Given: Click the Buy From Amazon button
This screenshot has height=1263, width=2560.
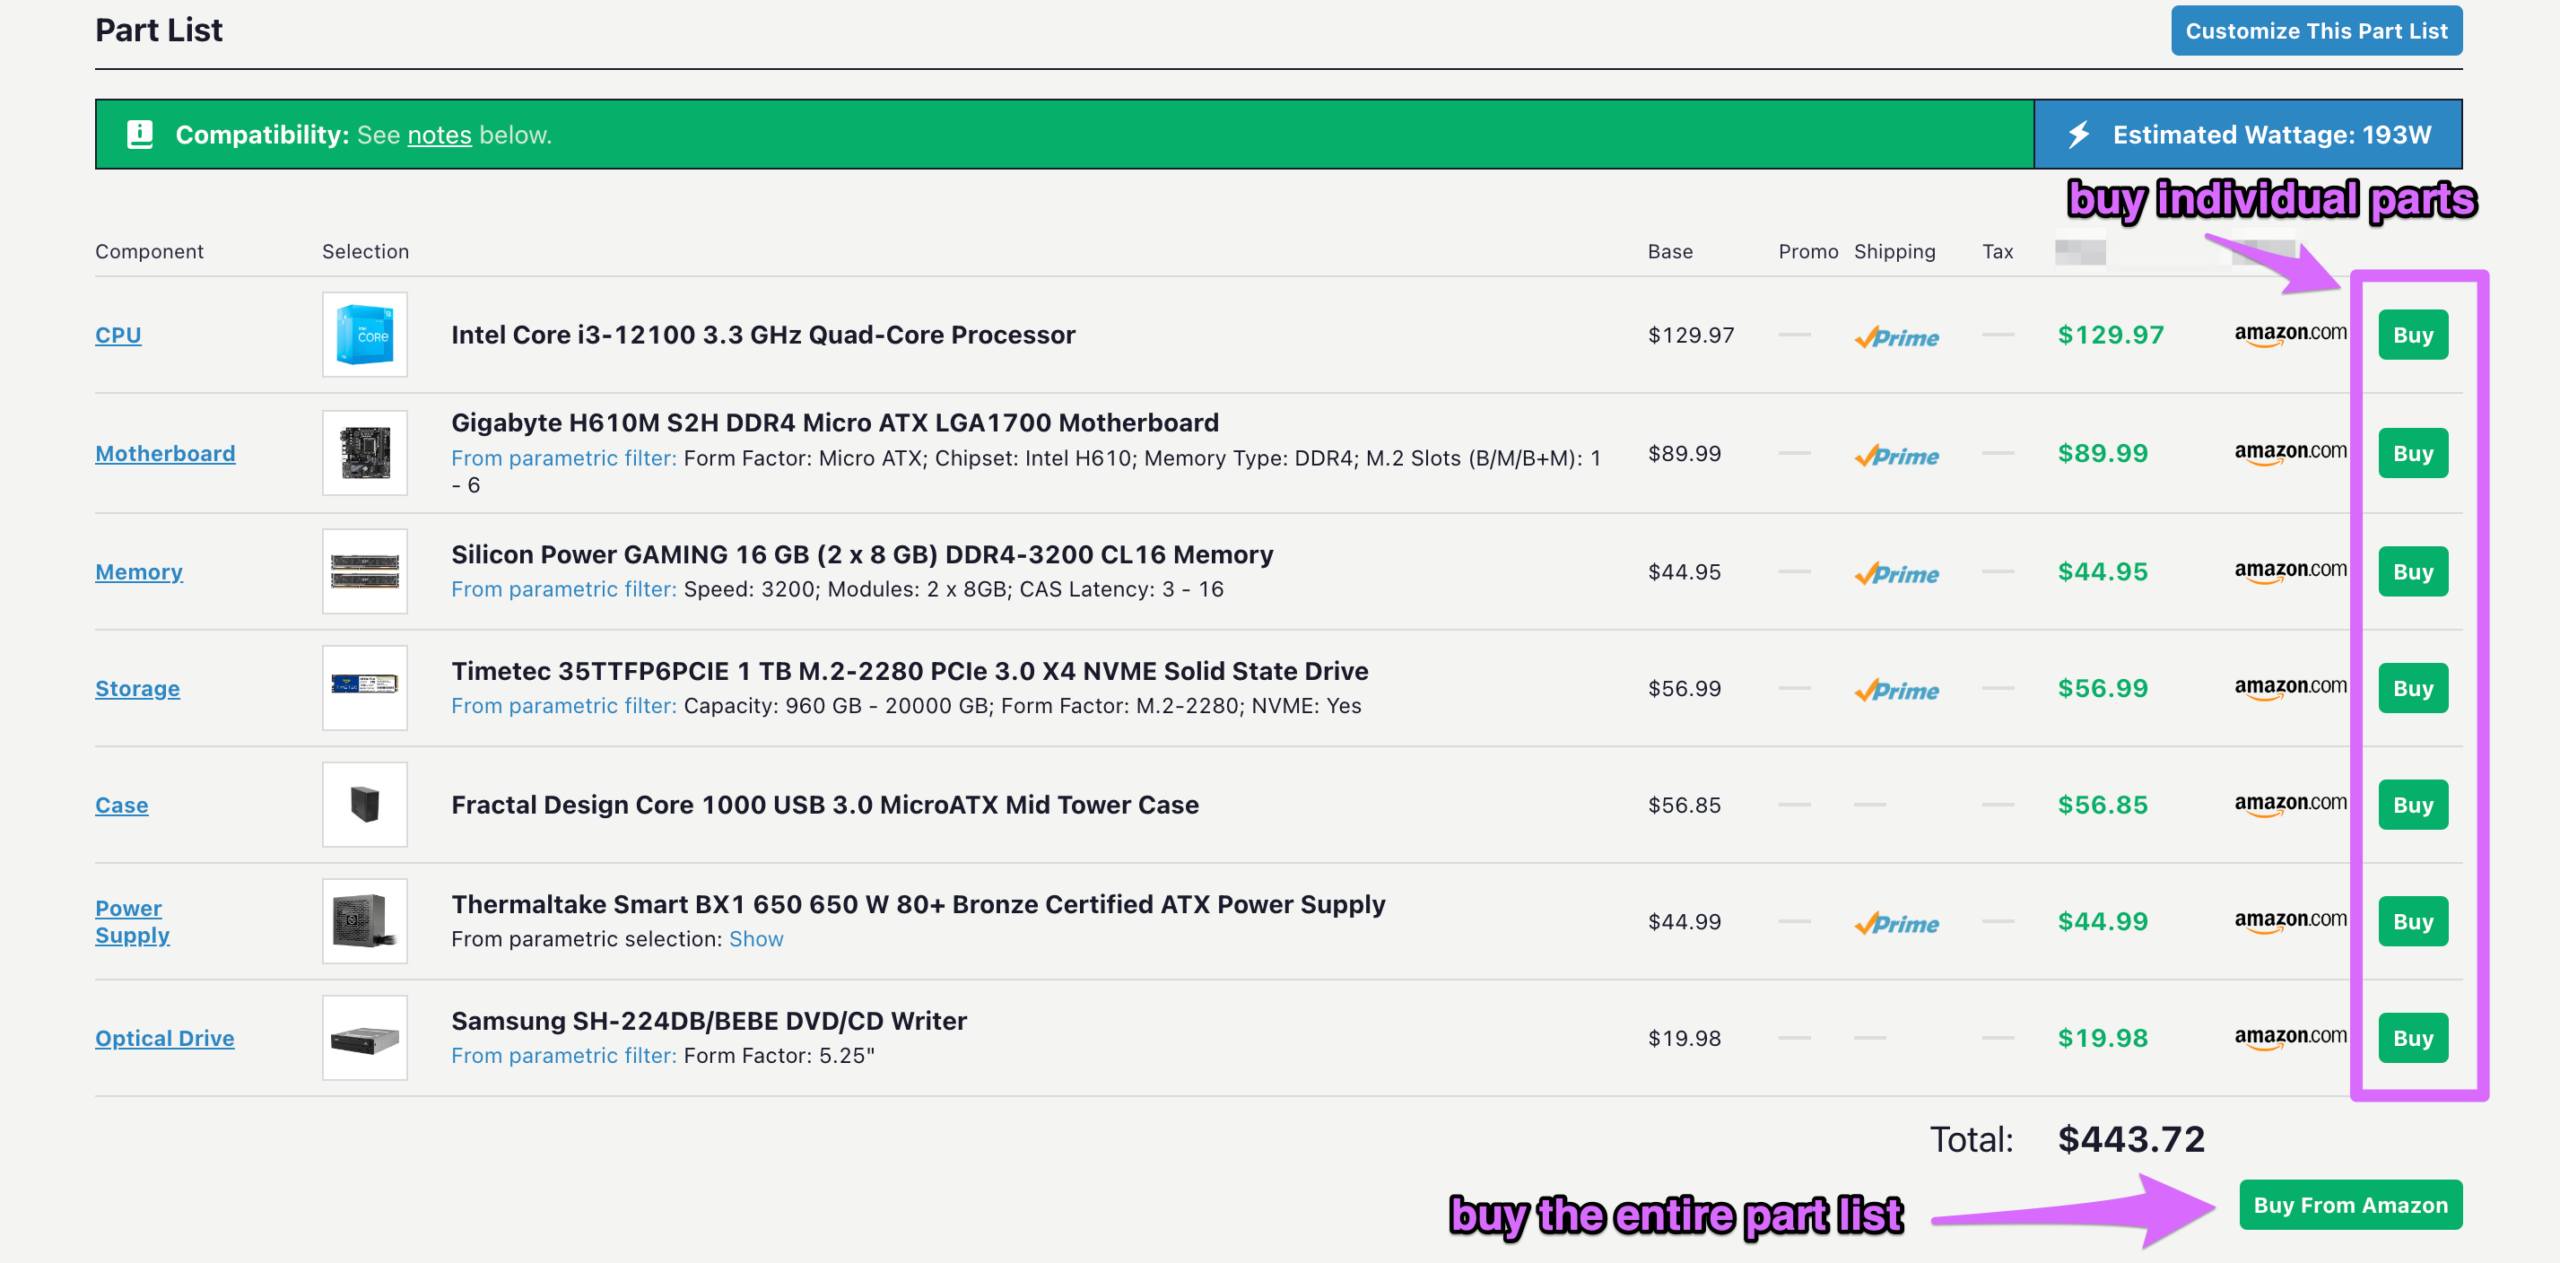Looking at the screenshot, I should click(2350, 1205).
